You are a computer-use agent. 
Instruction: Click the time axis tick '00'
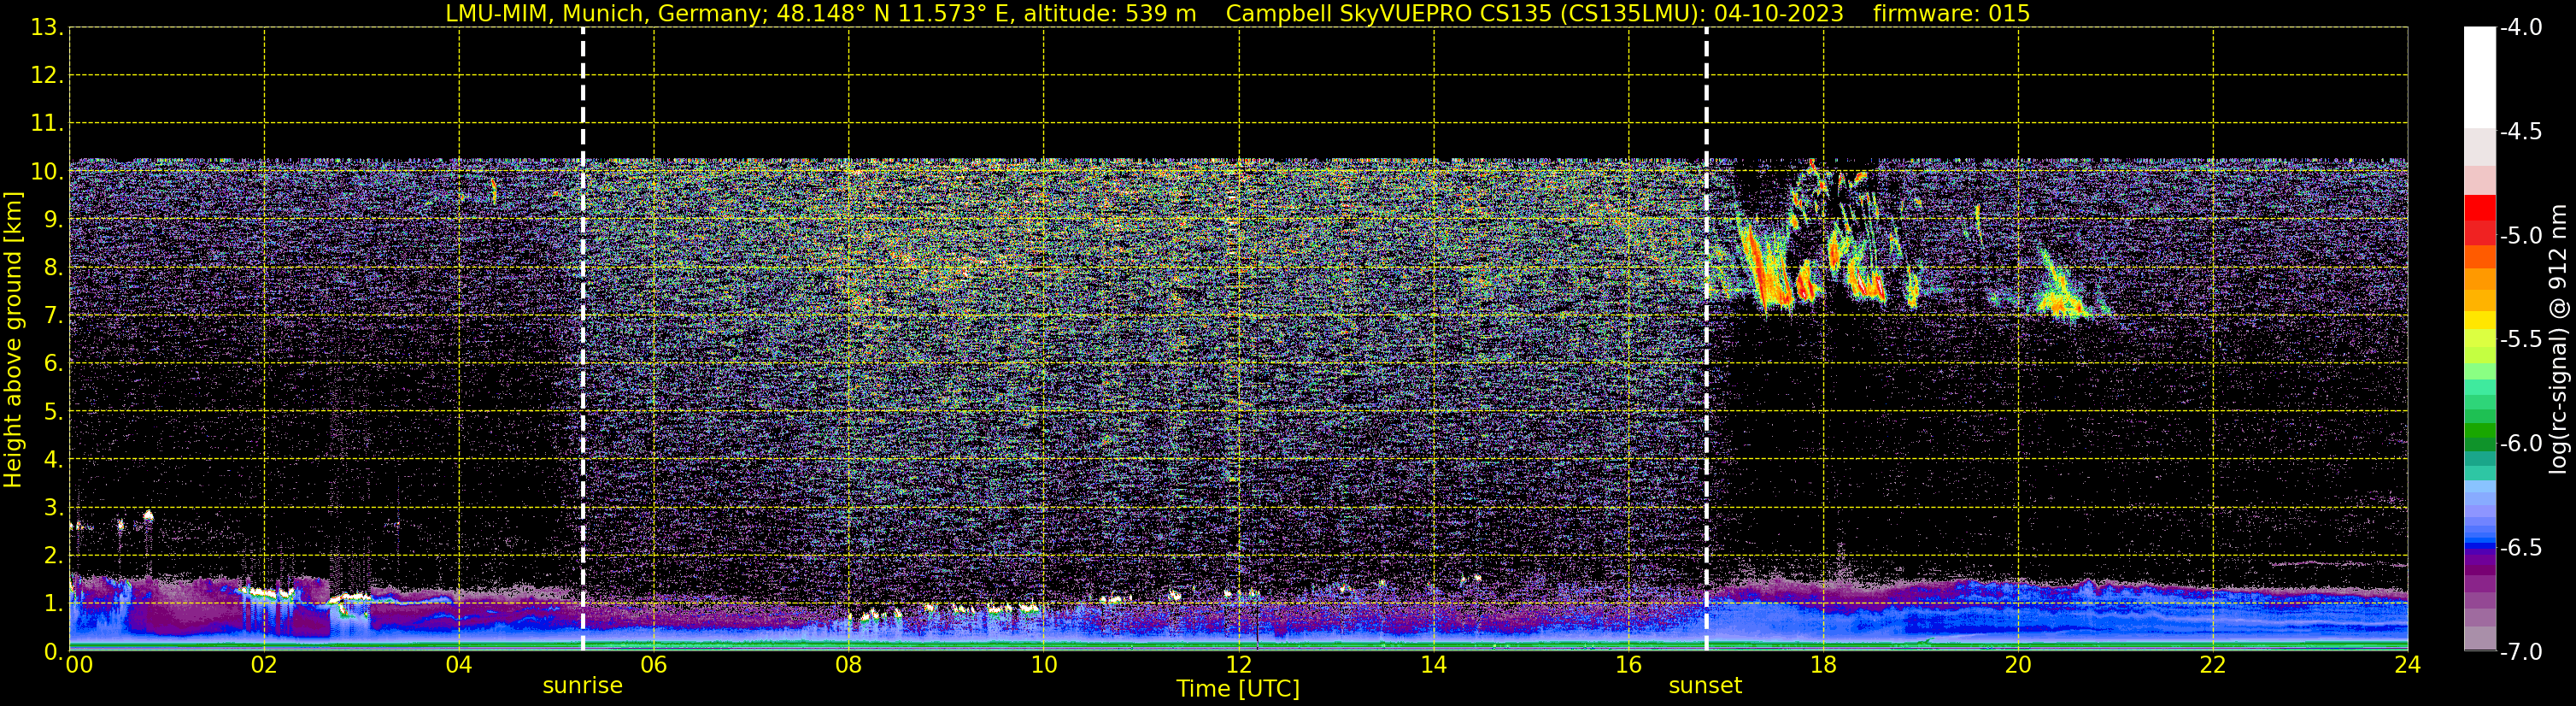tap(79, 665)
